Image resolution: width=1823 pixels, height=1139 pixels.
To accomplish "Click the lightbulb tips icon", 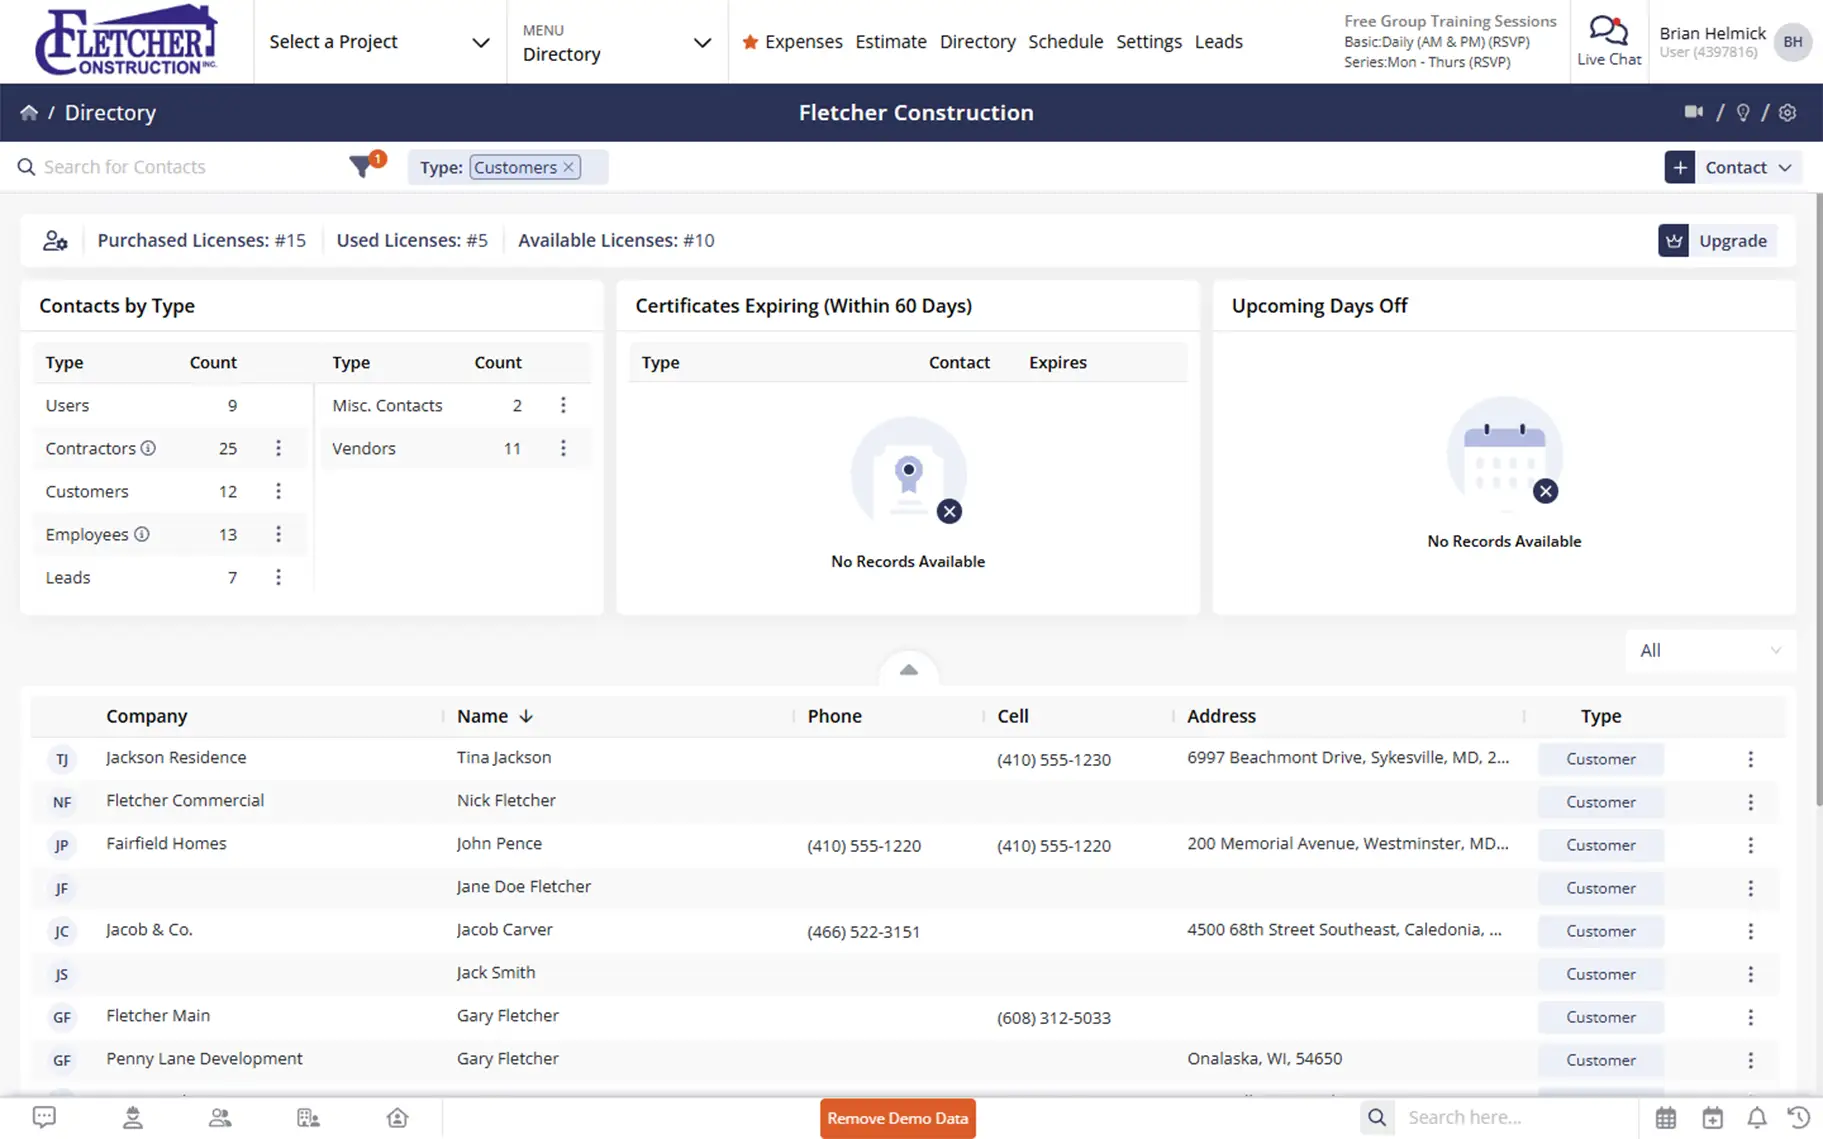I will (x=1743, y=112).
